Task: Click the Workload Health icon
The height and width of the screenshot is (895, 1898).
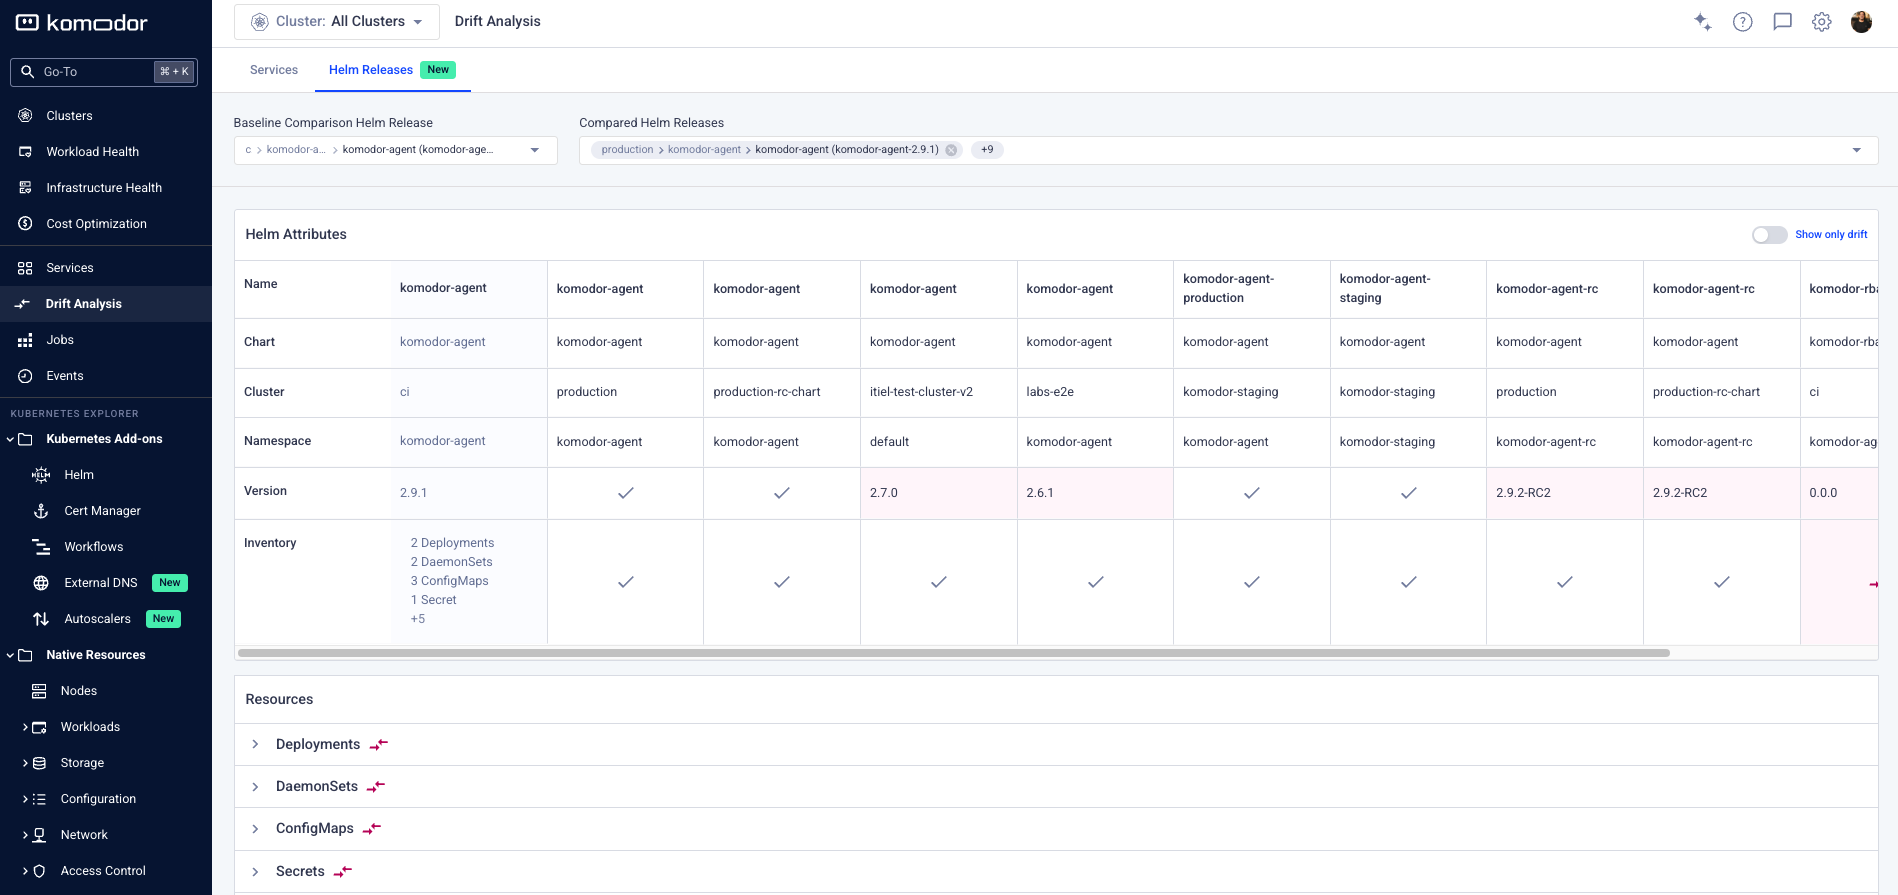Action: click(26, 152)
